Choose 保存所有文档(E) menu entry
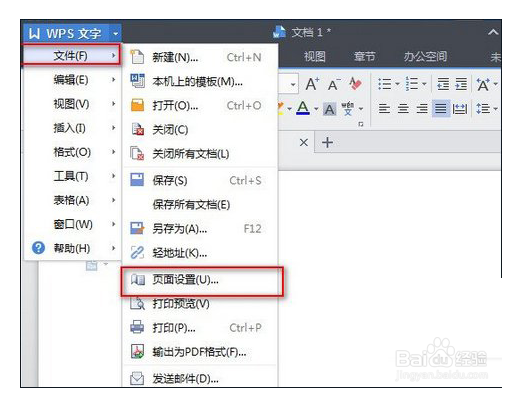This screenshot has height=393, width=516. coord(200,204)
